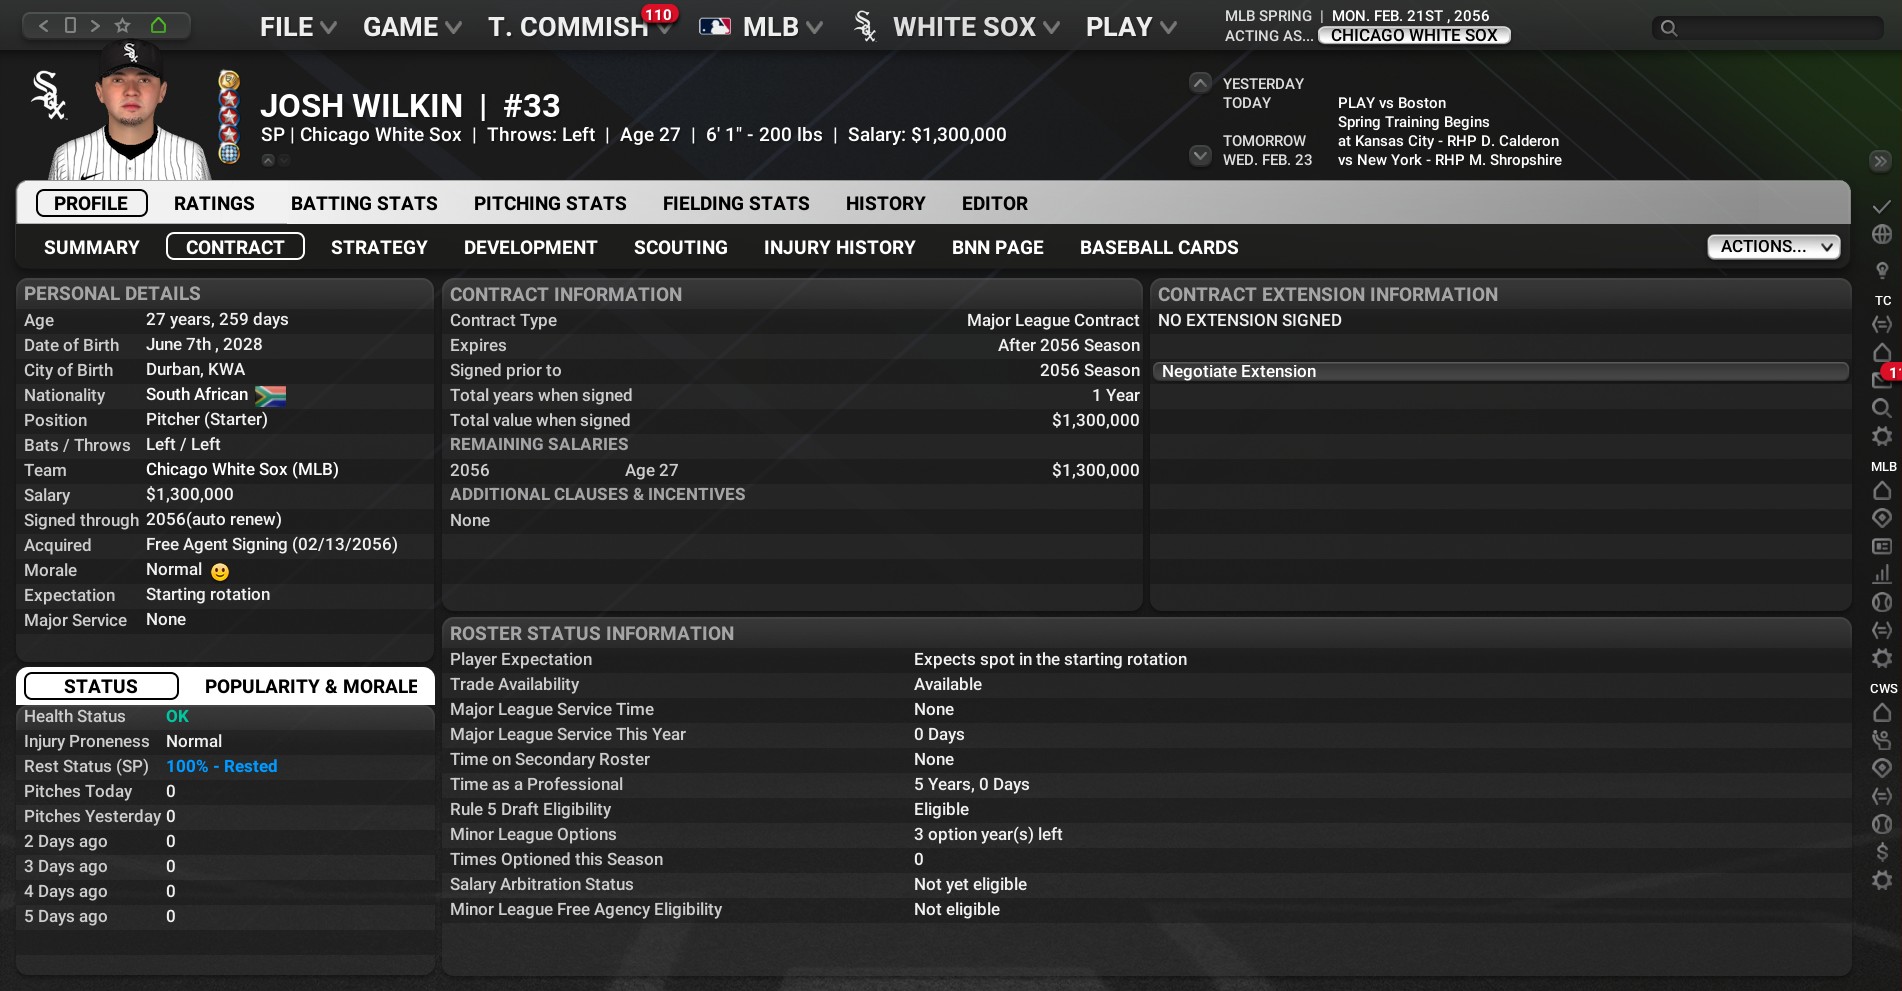Open the bar chart statistics sidebar icon
Screen dimensions: 1902x991
tap(1881, 574)
